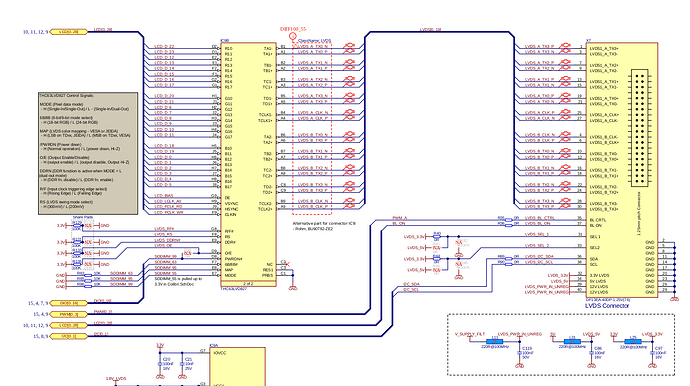The width and height of the screenshot is (690, 386).
Task: Select ferrite bead L31 on 5V rail
Action: click(x=572, y=342)
